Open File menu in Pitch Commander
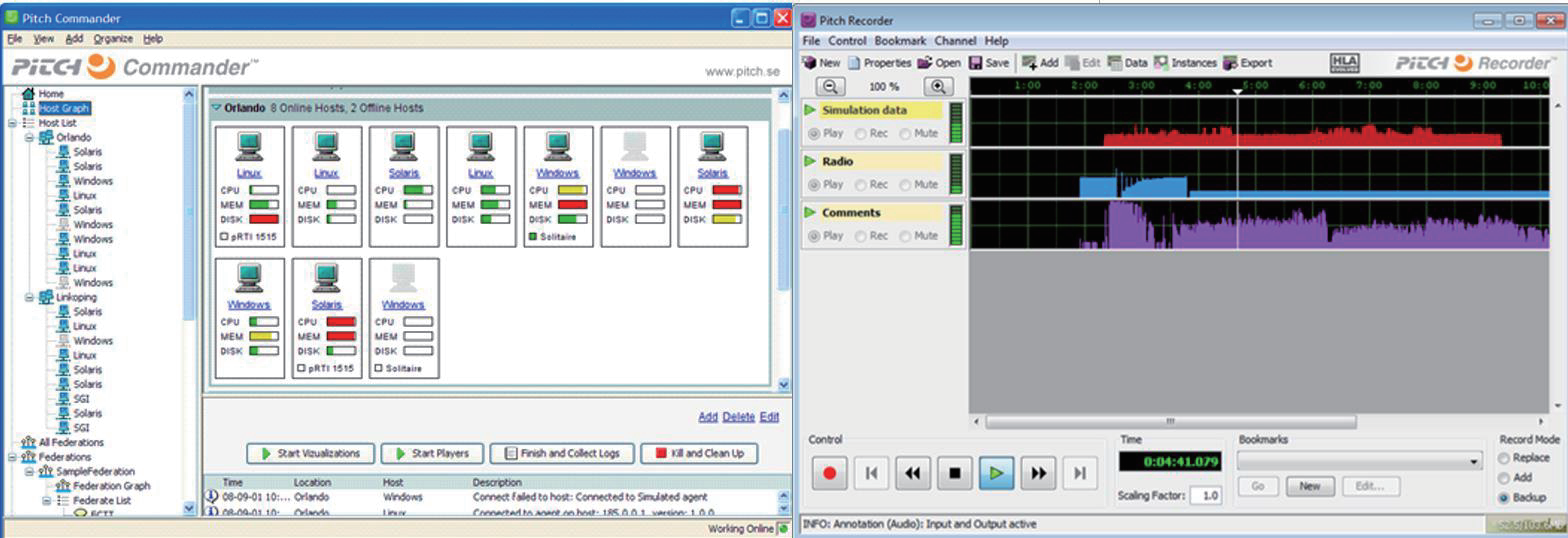1568x538 pixels. tap(14, 39)
